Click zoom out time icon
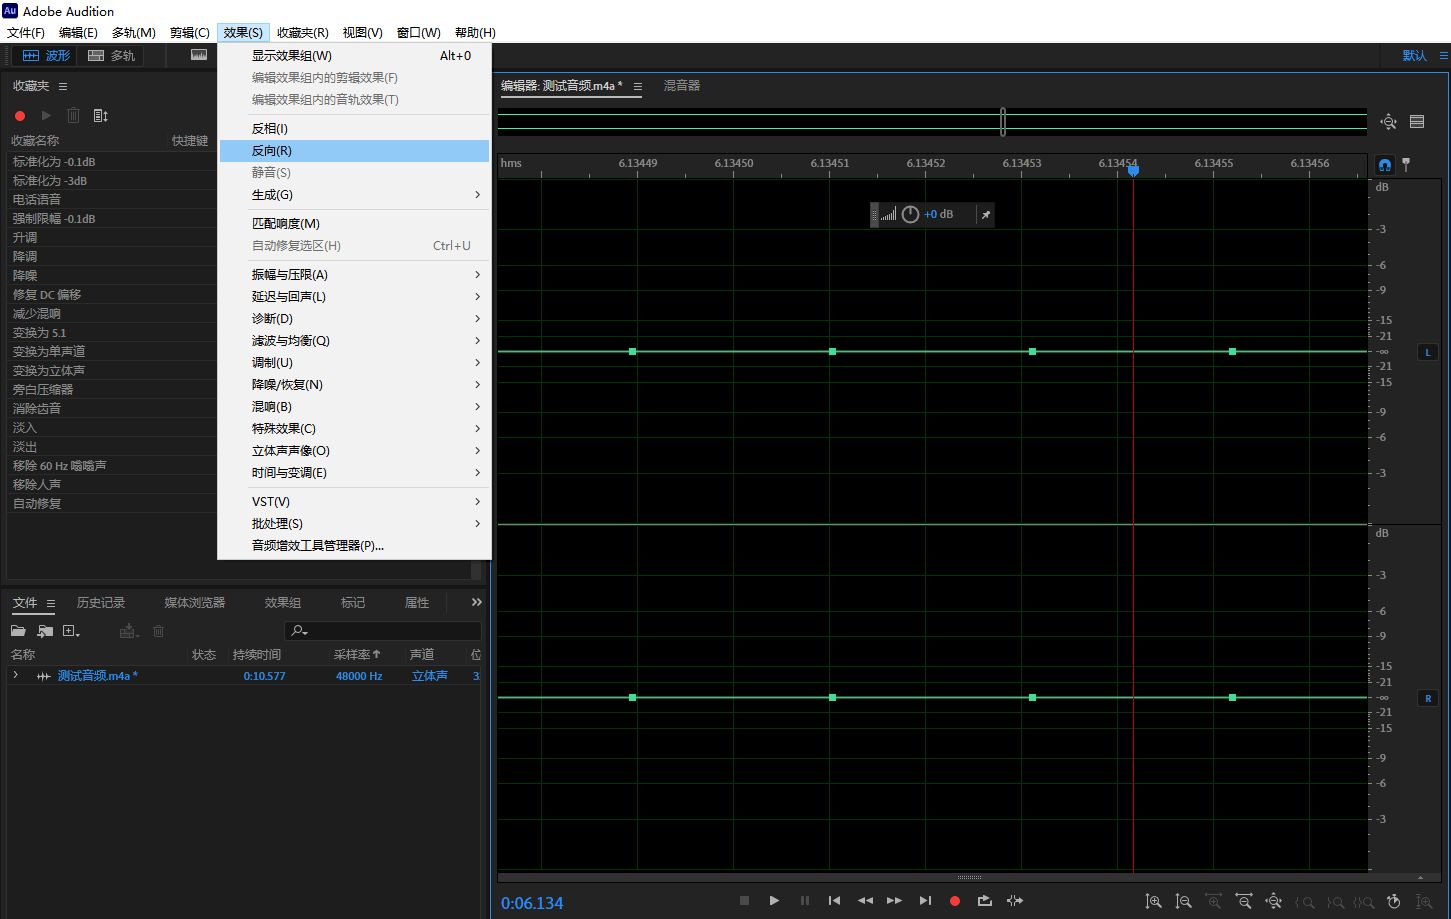1451x919 pixels. (x=1243, y=901)
